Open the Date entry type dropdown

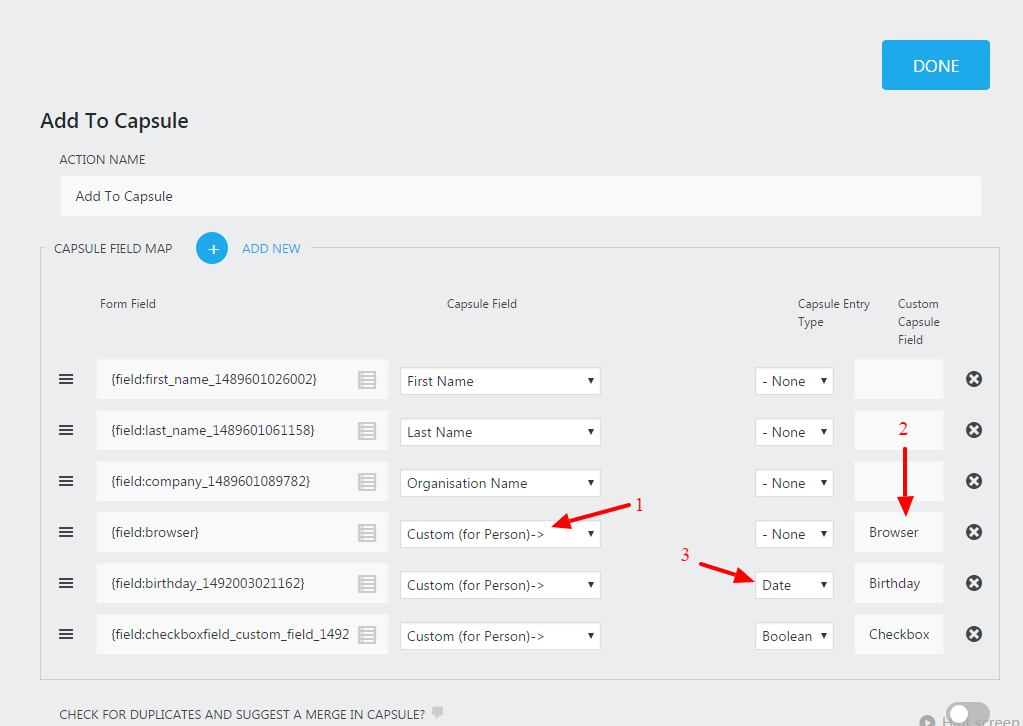[x=794, y=583]
